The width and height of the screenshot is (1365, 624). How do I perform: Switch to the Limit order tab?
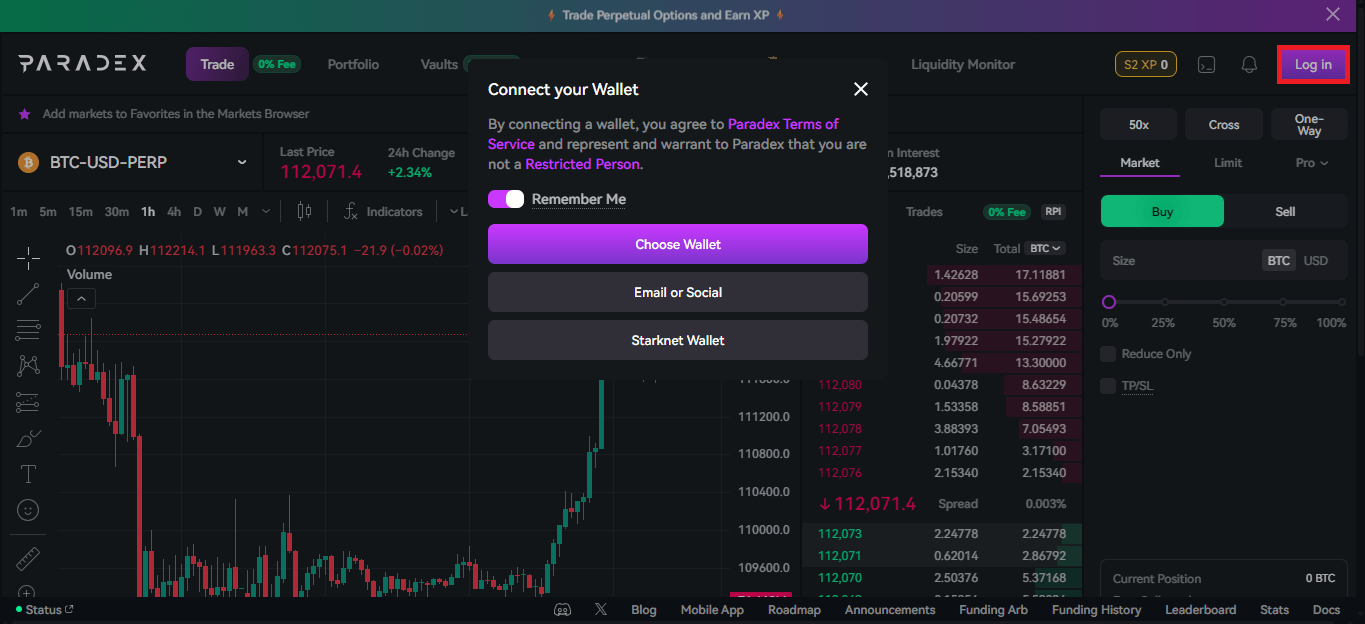point(1228,163)
